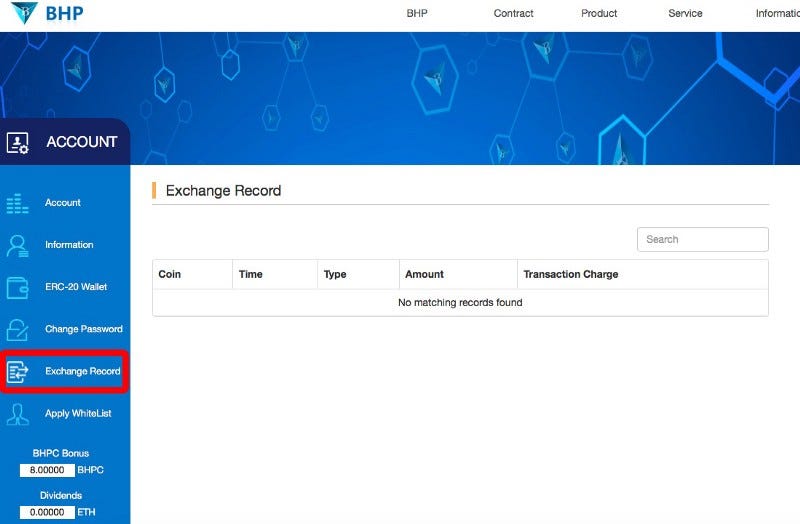800x524 pixels.
Task: Sort by the Type column header
Action: (358, 275)
